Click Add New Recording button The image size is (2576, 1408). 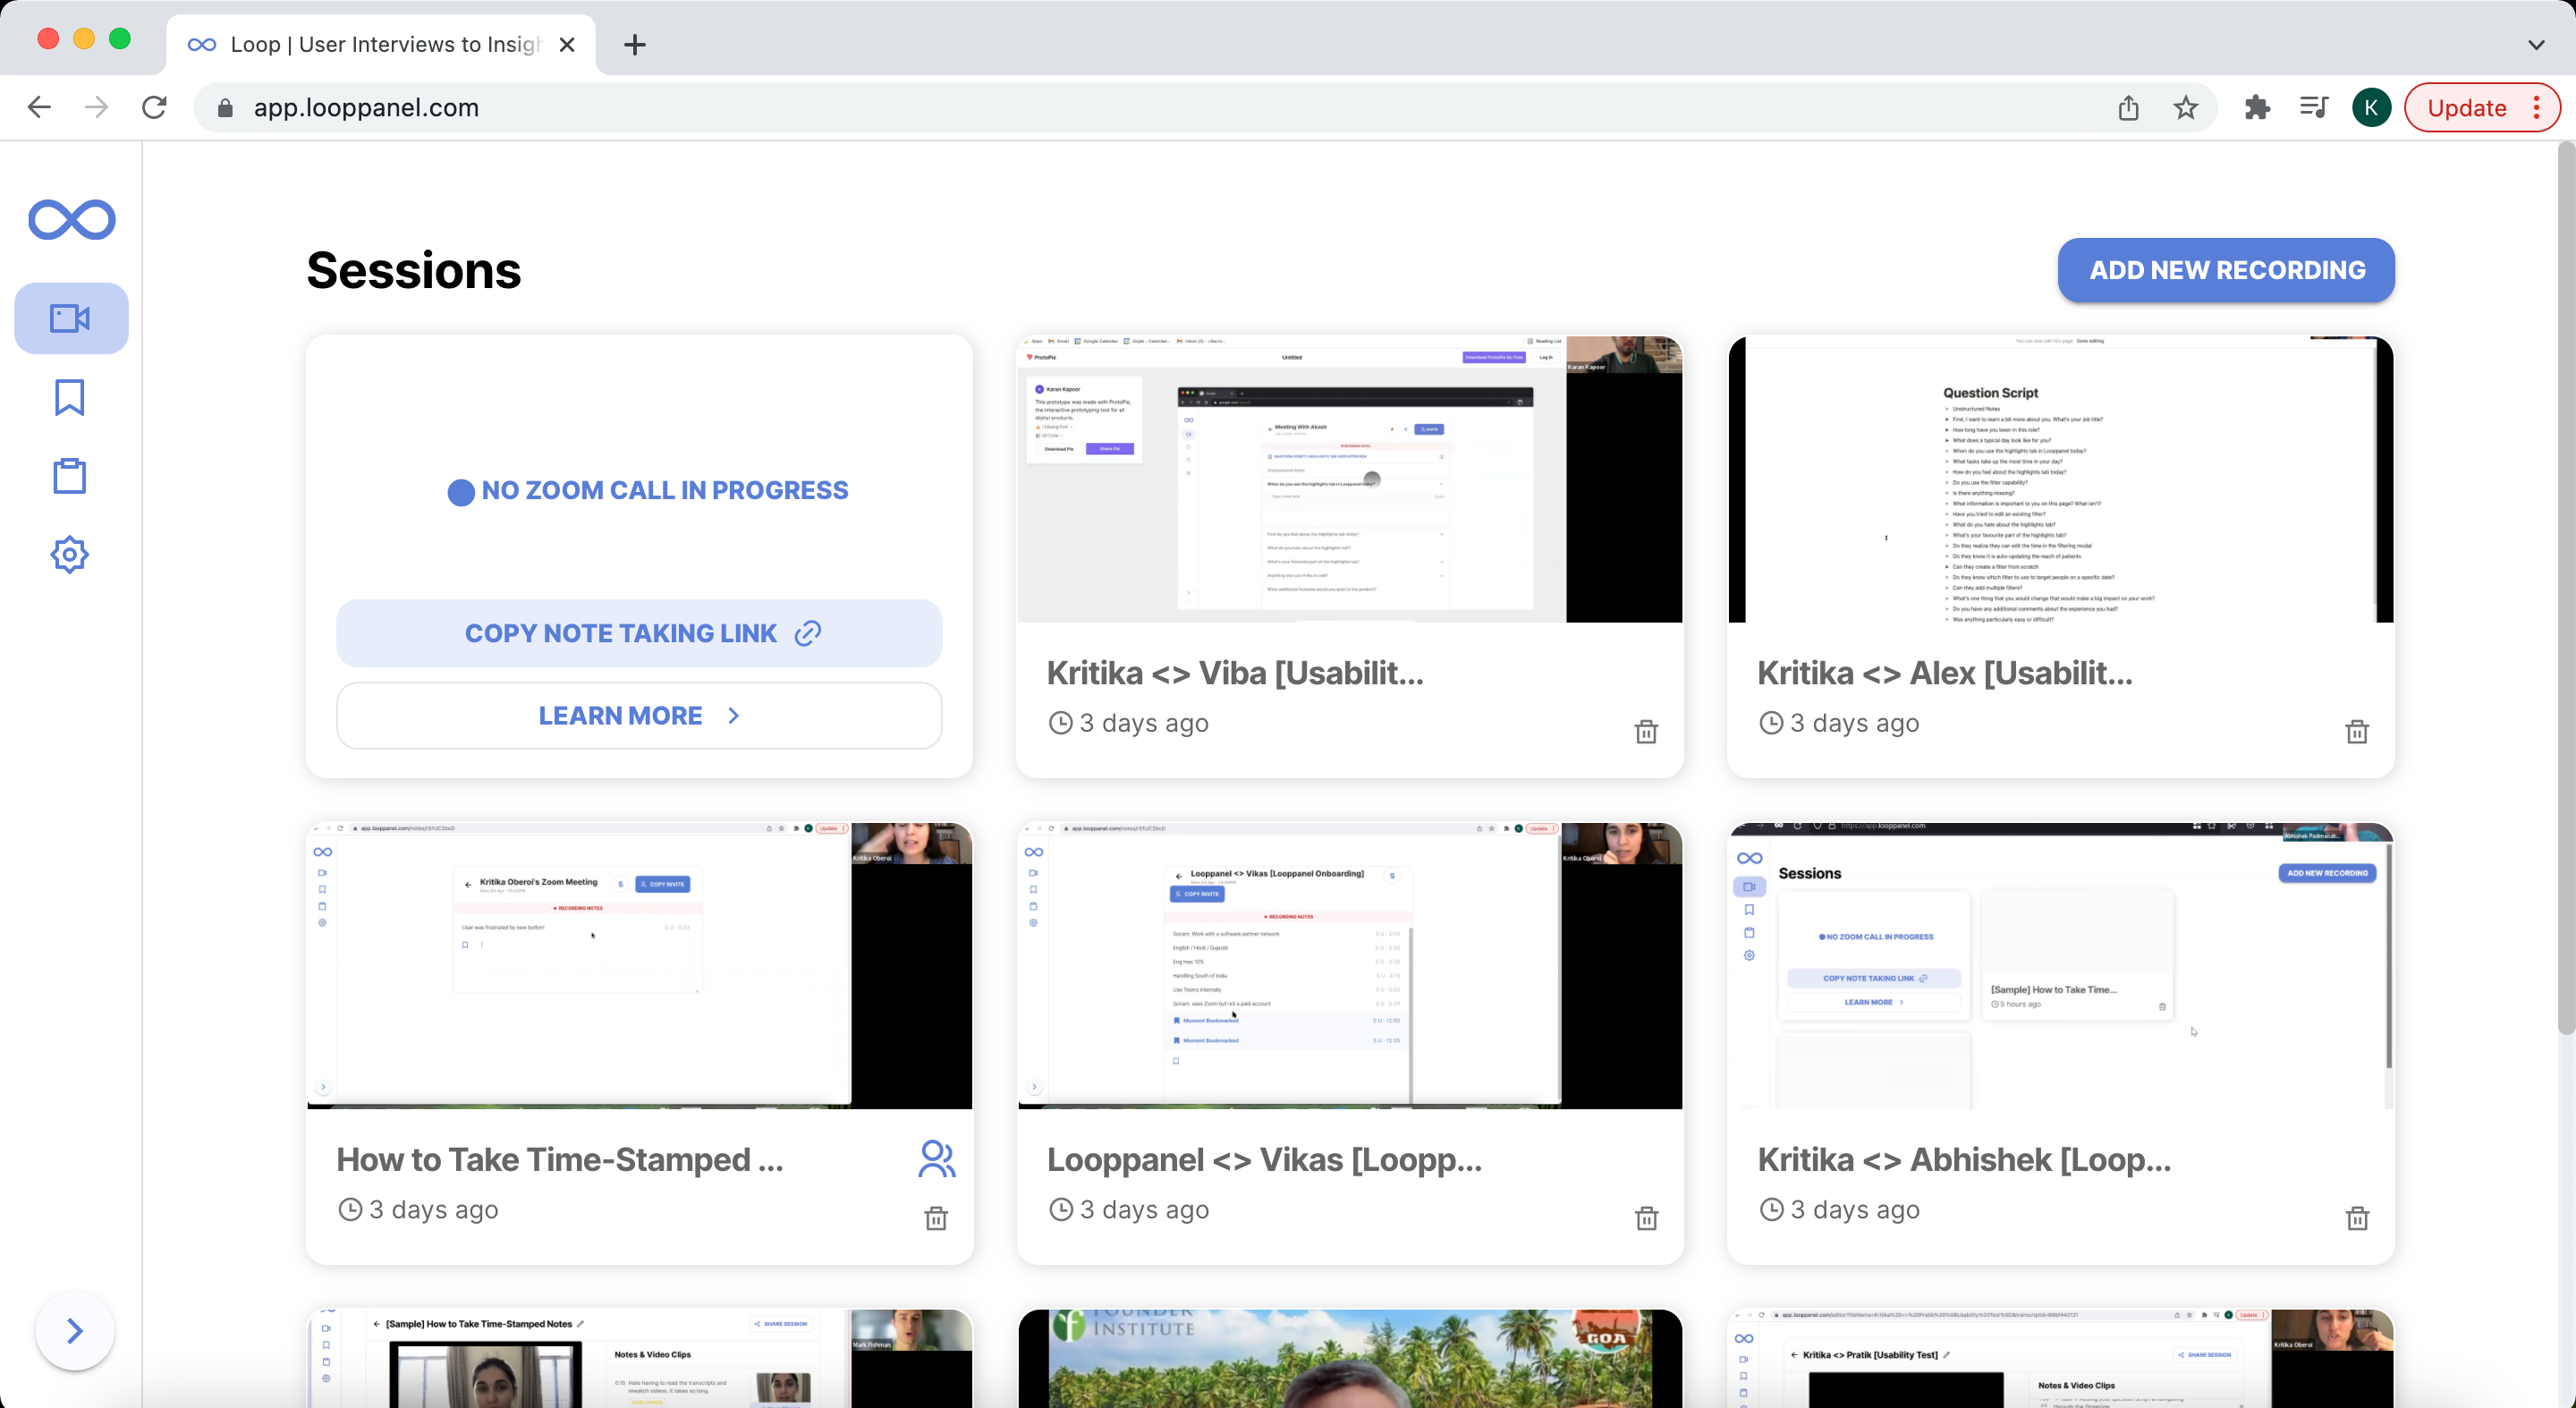(x=2226, y=270)
